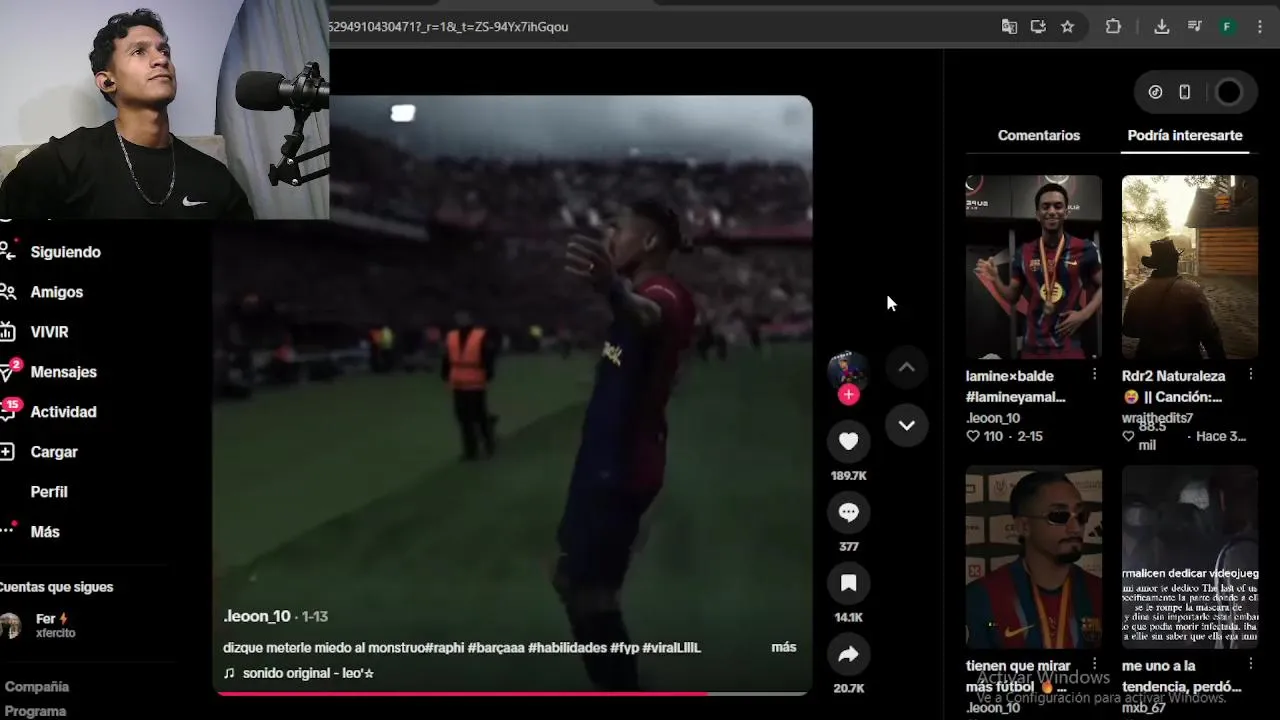Switch to Comentarios tab
Screen dimensions: 1280x720
[1038, 135]
